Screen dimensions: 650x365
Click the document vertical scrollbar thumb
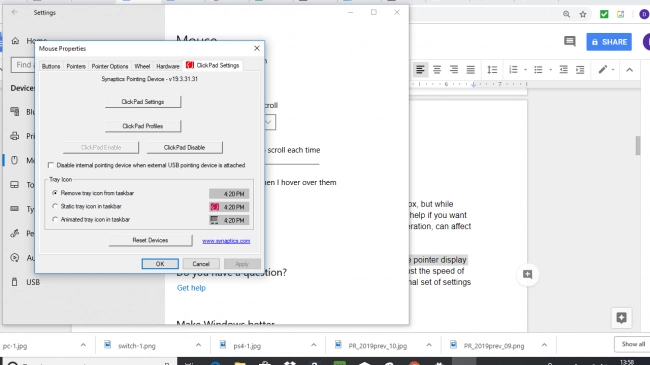[x=638, y=146]
